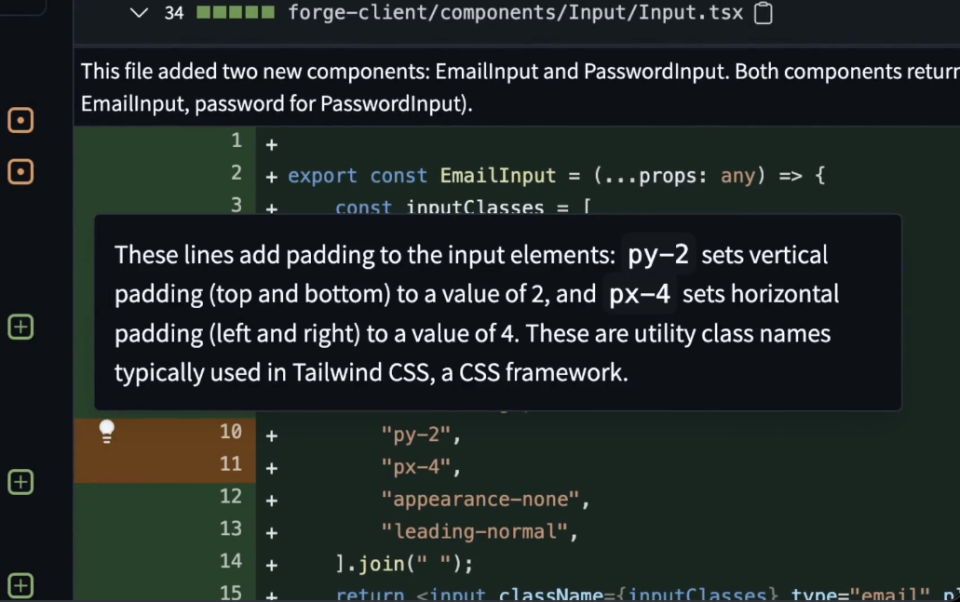Image resolution: width=960 pixels, height=602 pixels.
Task: Click the green diff stat squares
Action: 235,13
